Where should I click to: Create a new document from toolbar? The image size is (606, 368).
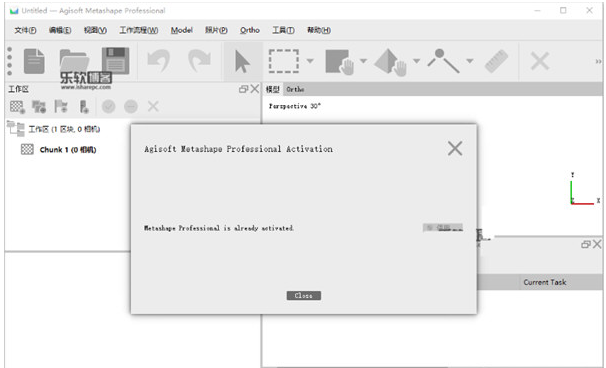coord(34,61)
